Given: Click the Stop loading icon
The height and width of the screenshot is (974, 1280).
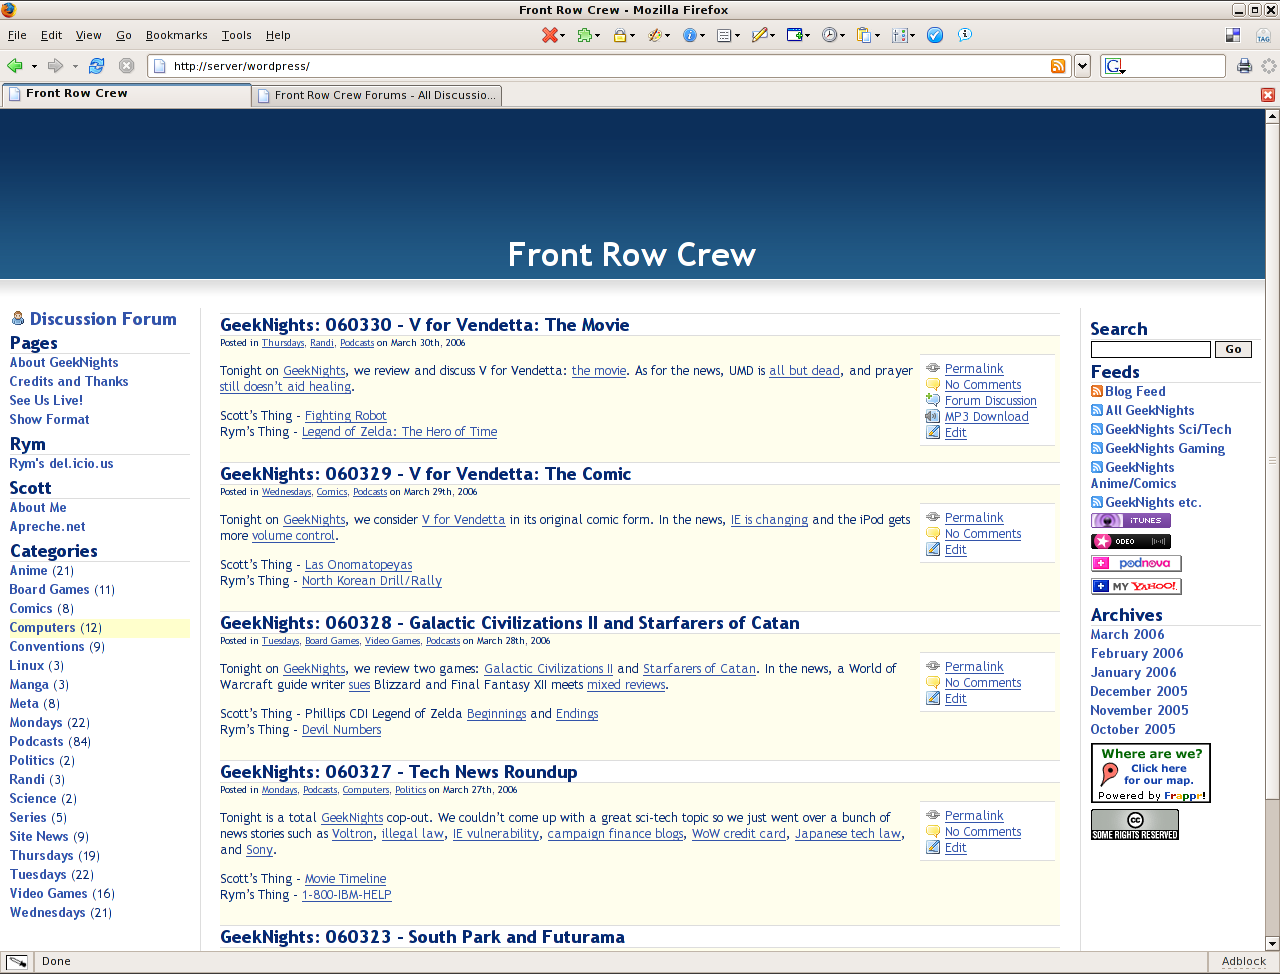Looking at the screenshot, I should click(126, 66).
